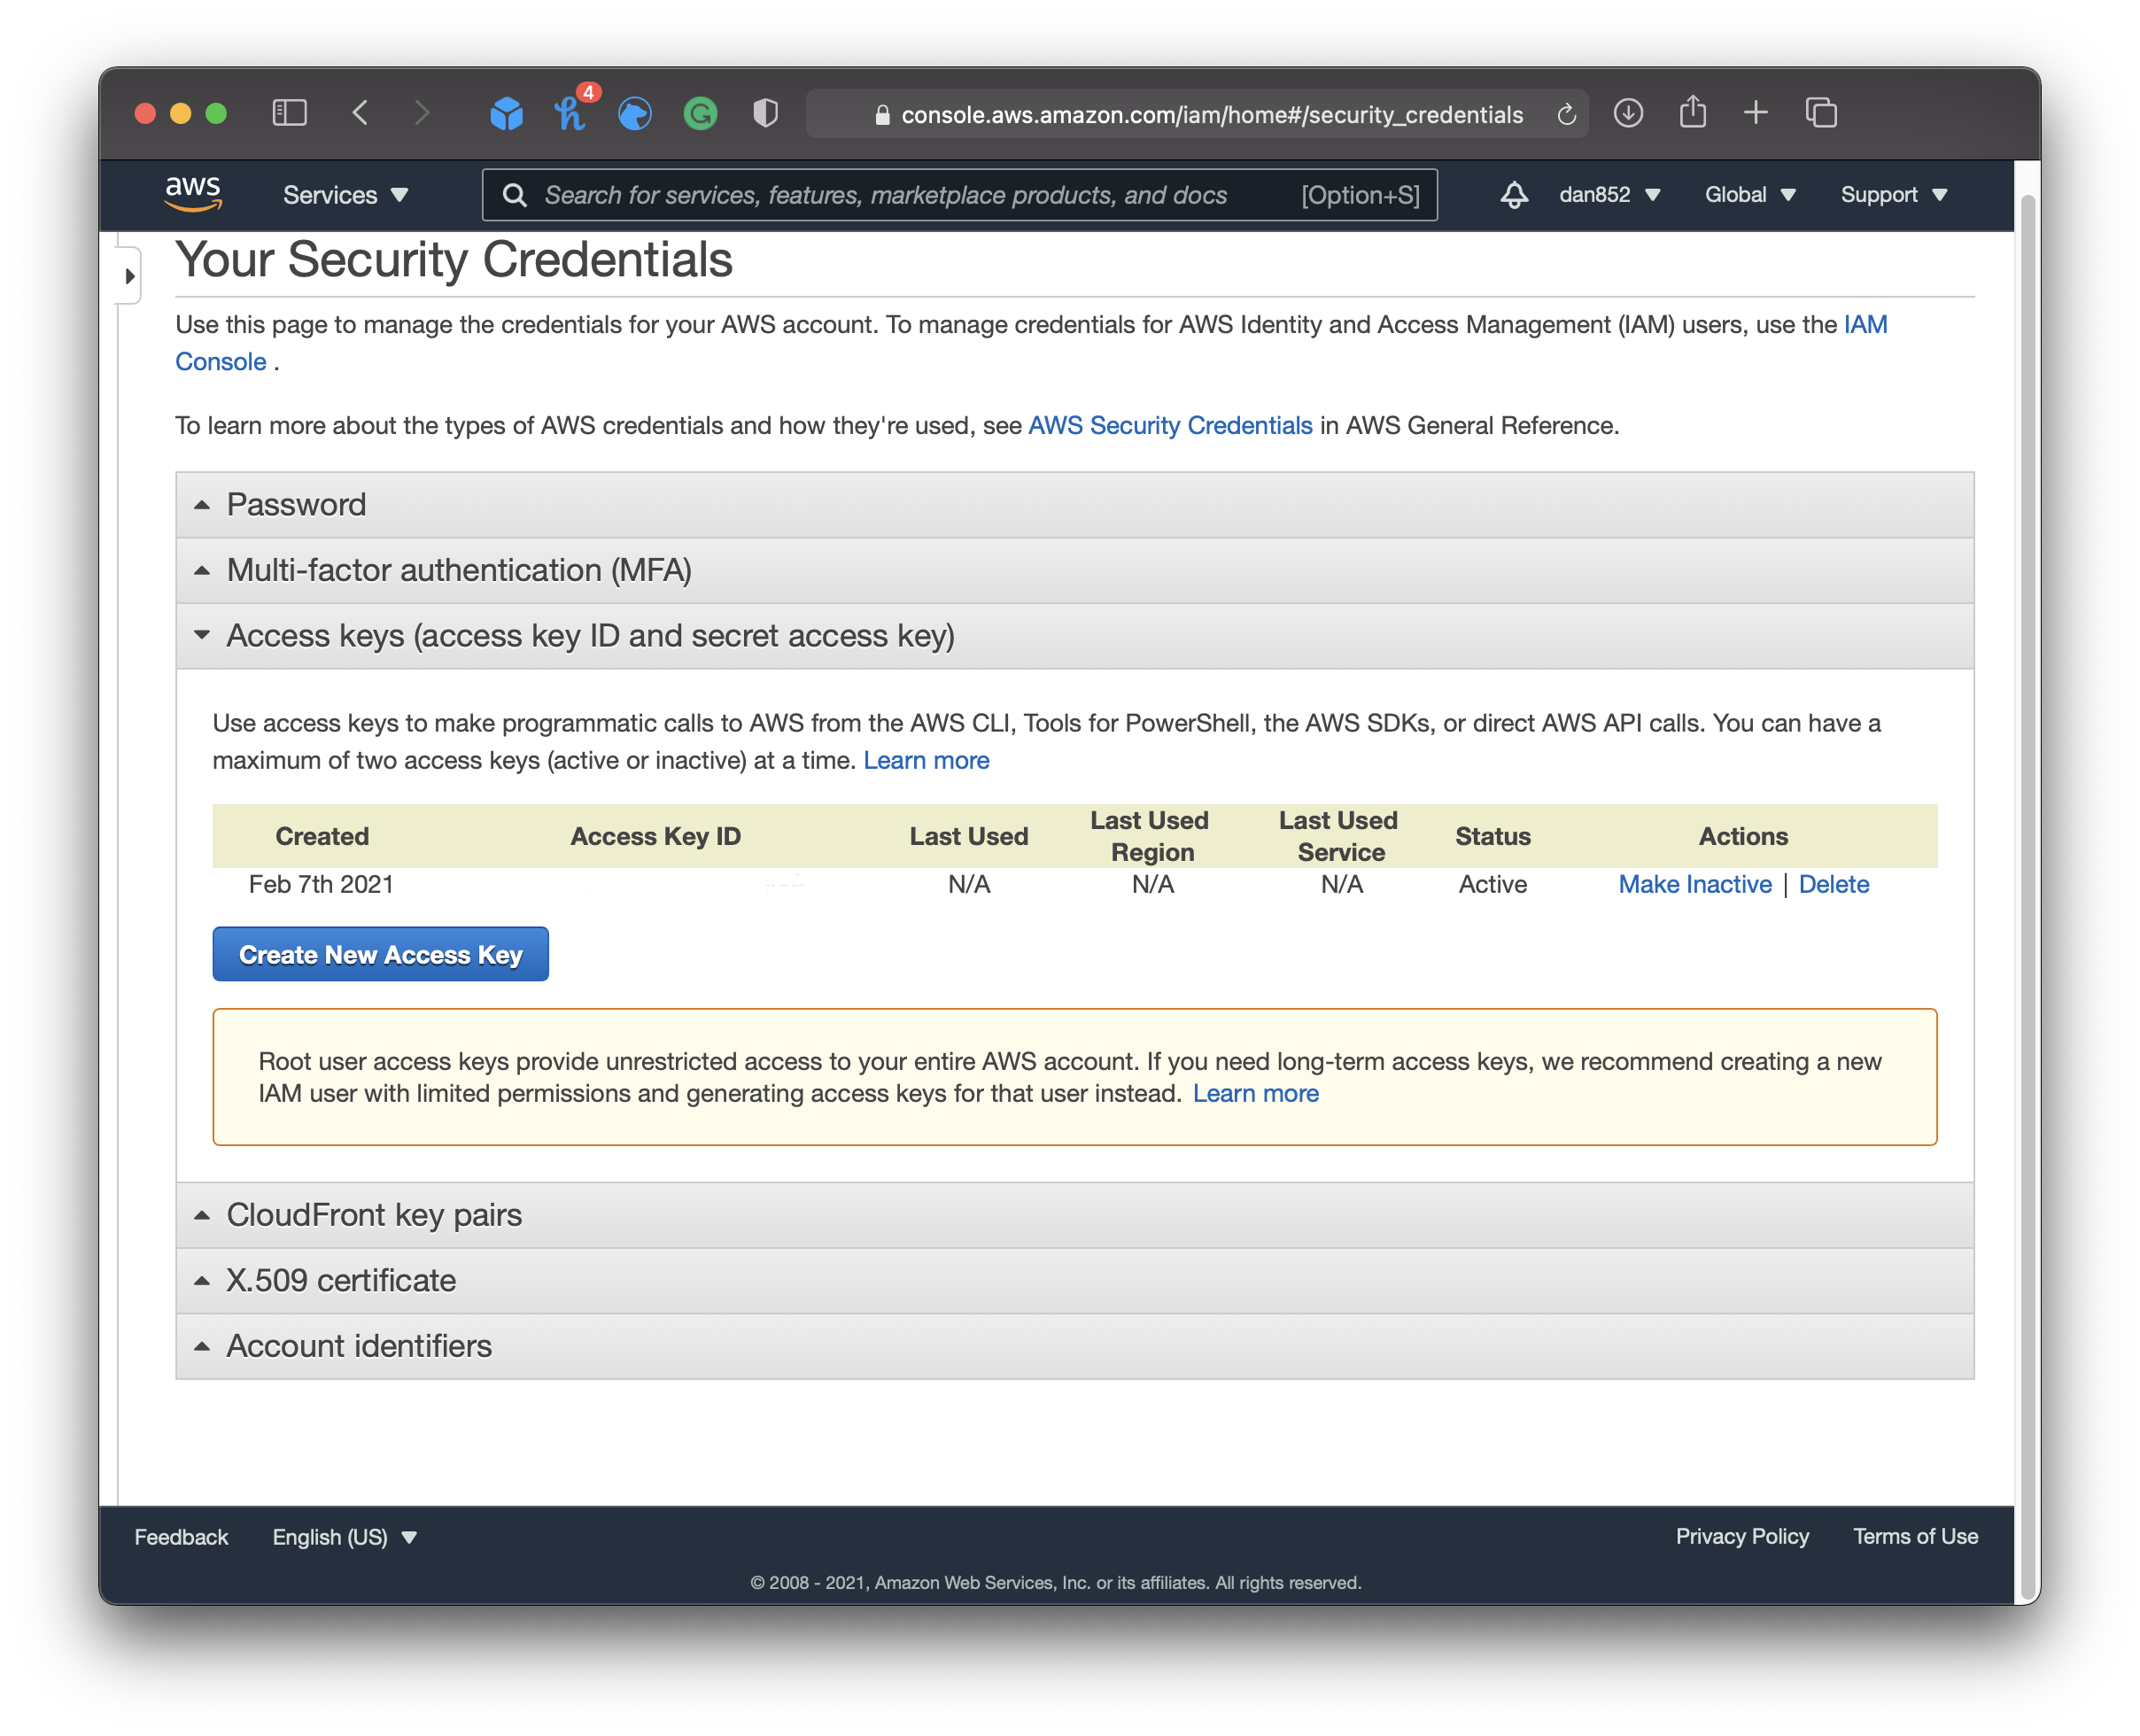Open the dan852 account menu
The image size is (2140, 1736).
[1609, 195]
